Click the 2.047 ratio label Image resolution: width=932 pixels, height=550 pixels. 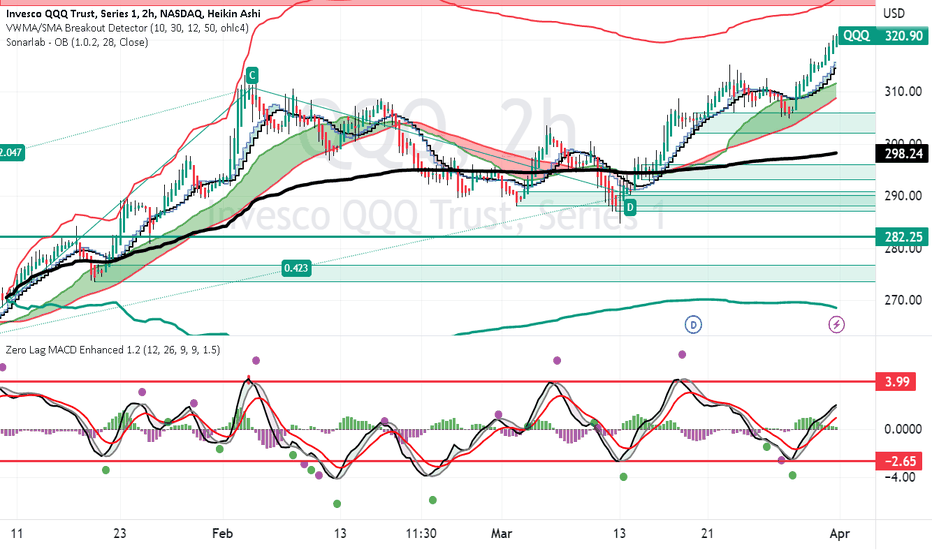[11, 152]
